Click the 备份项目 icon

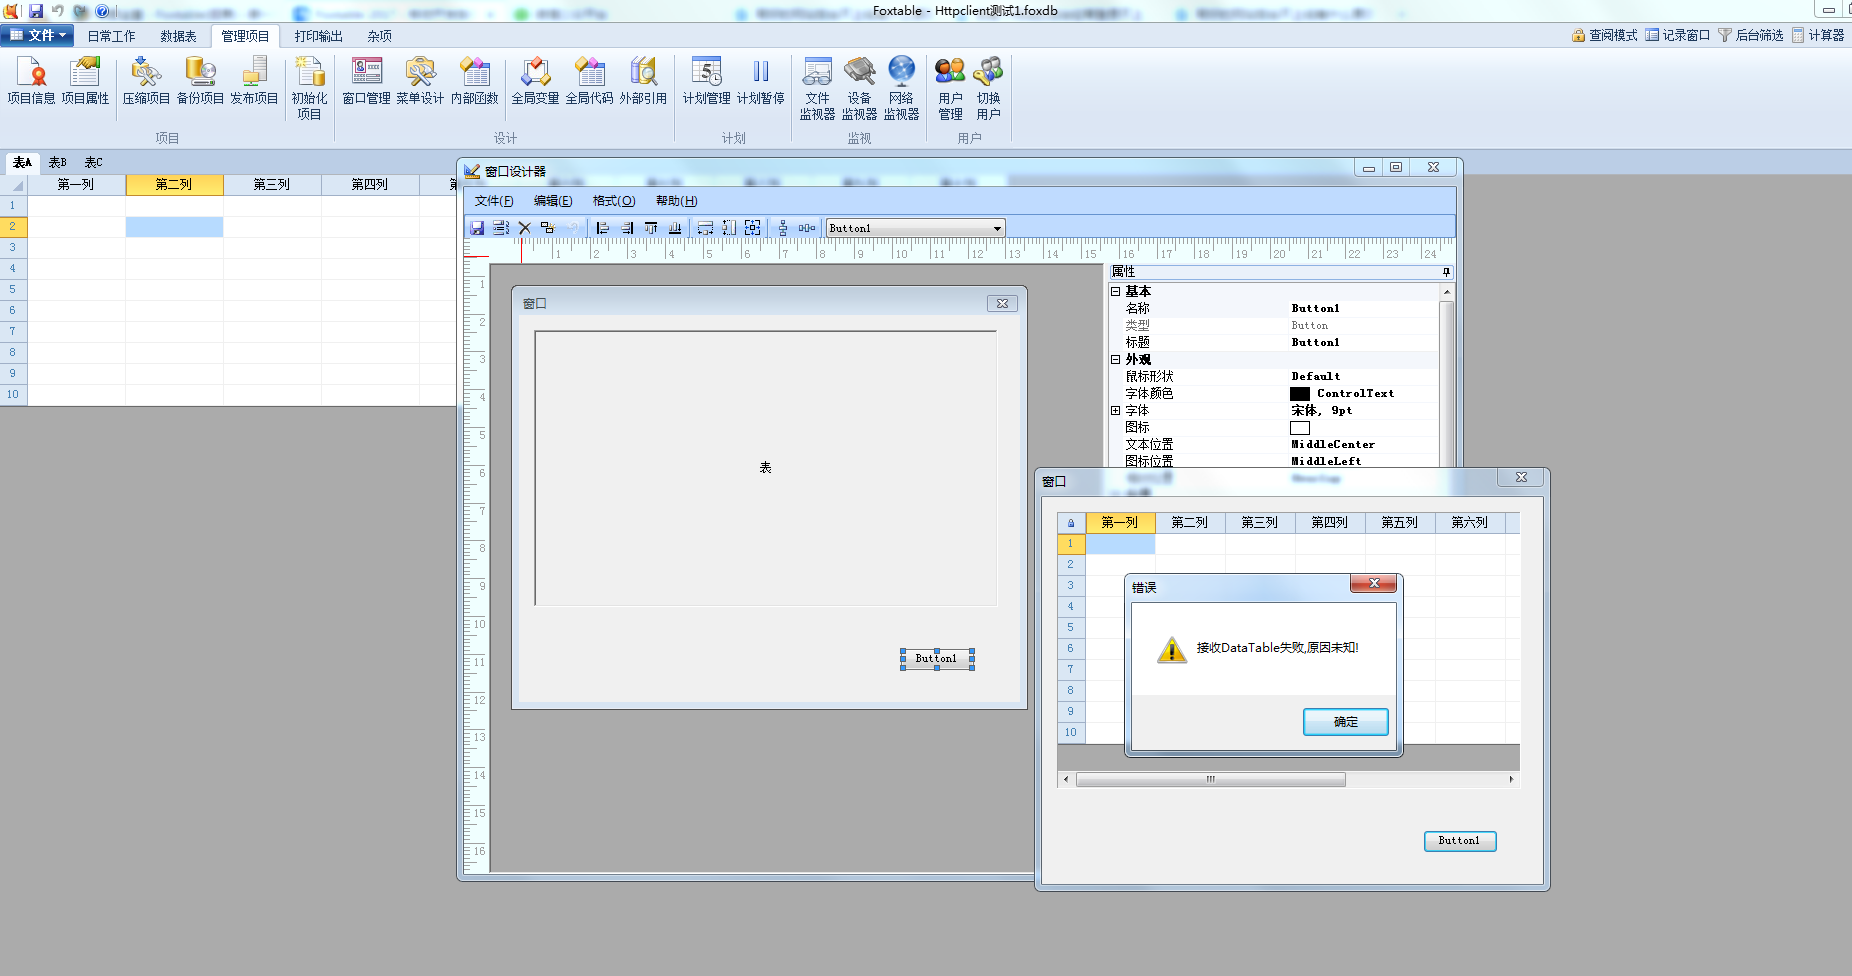click(200, 81)
